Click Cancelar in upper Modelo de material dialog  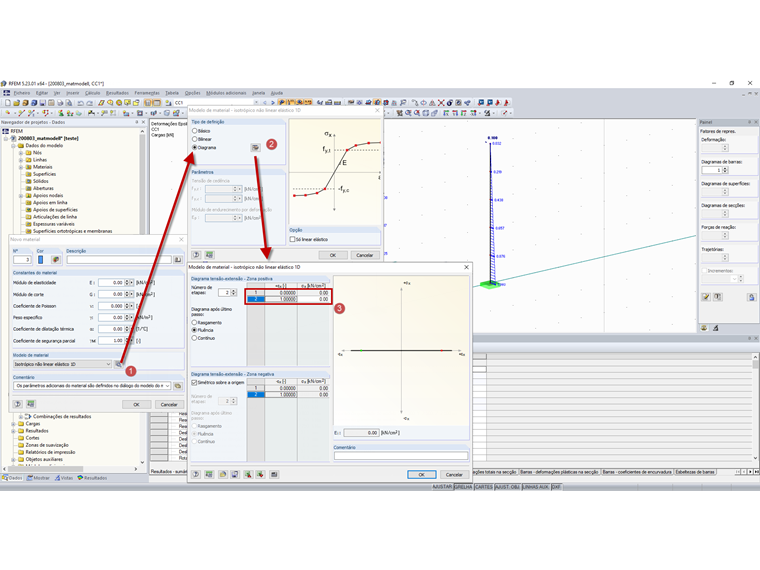coord(365,255)
